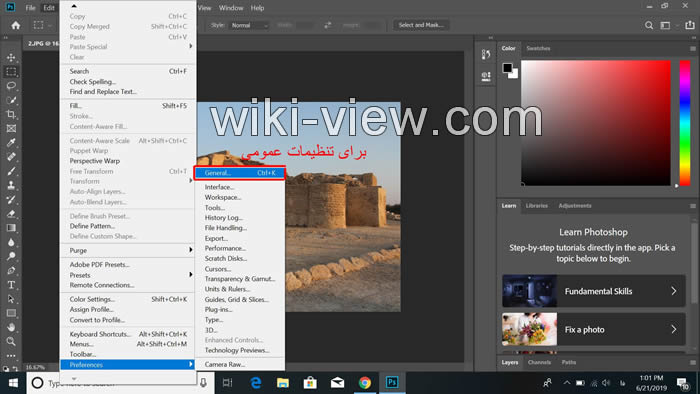
Task: Select the Eyedropper tool
Action: (x=11, y=143)
